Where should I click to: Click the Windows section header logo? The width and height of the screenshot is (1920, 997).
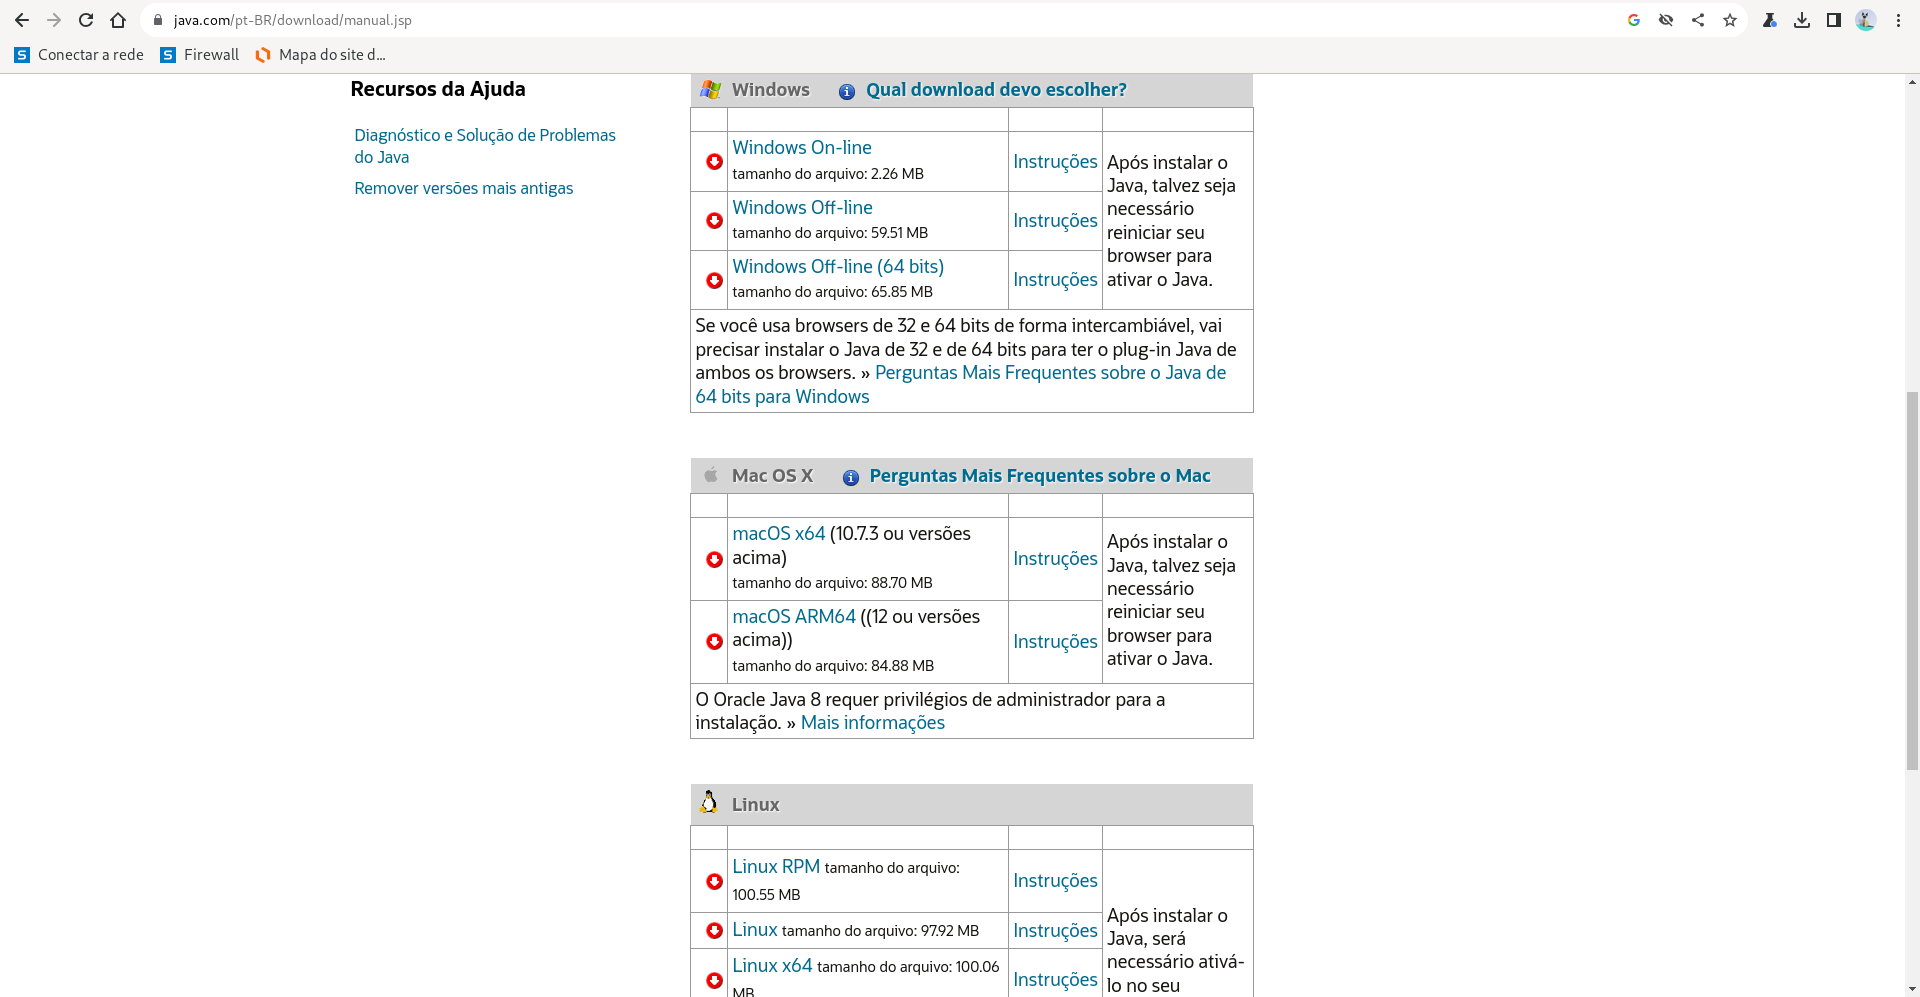(x=711, y=90)
